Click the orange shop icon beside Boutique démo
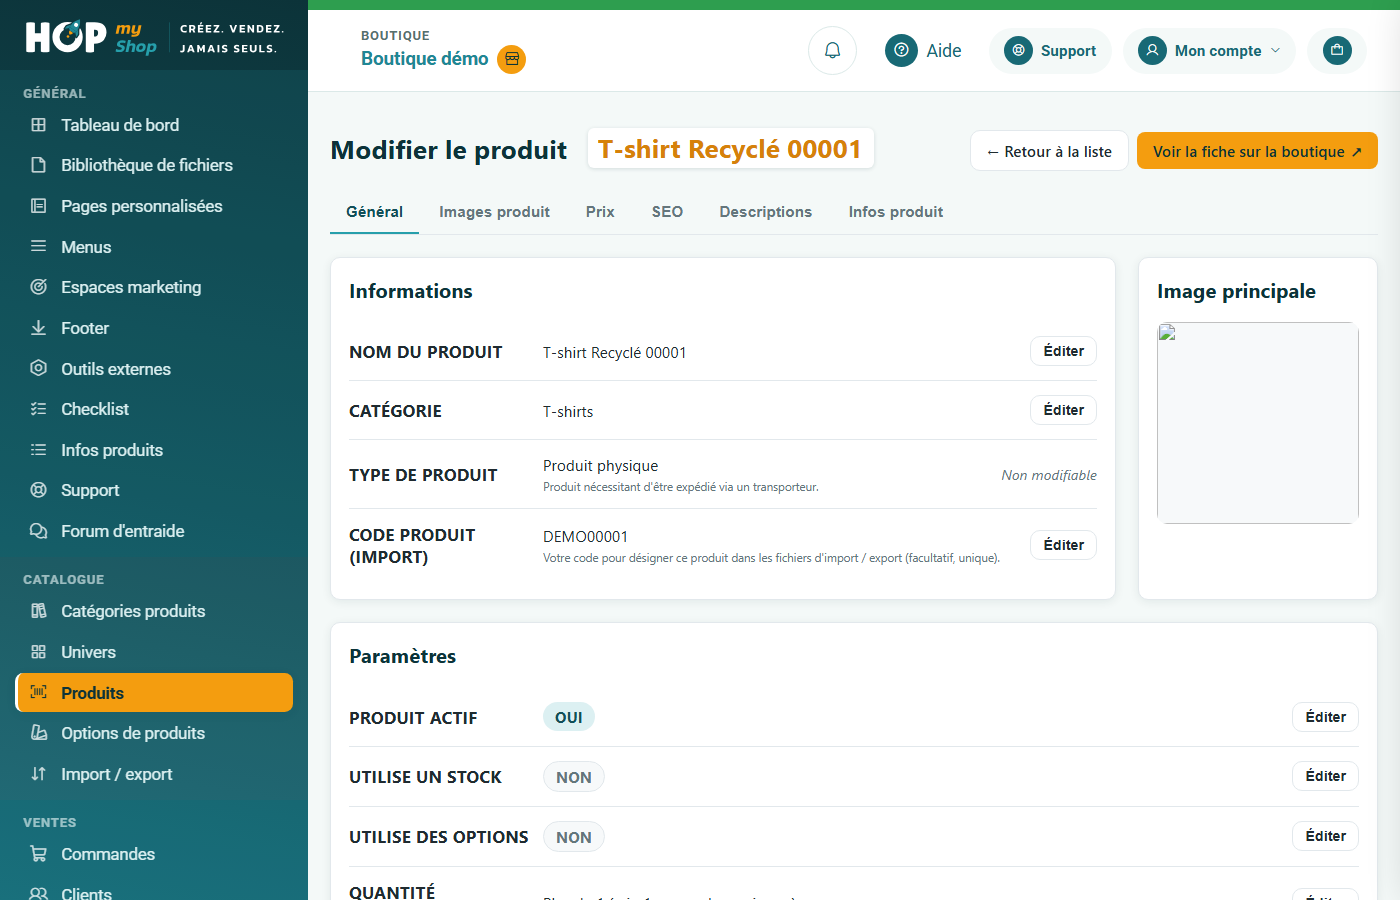The width and height of the screenshot is (1400, 900). point(512,59)
